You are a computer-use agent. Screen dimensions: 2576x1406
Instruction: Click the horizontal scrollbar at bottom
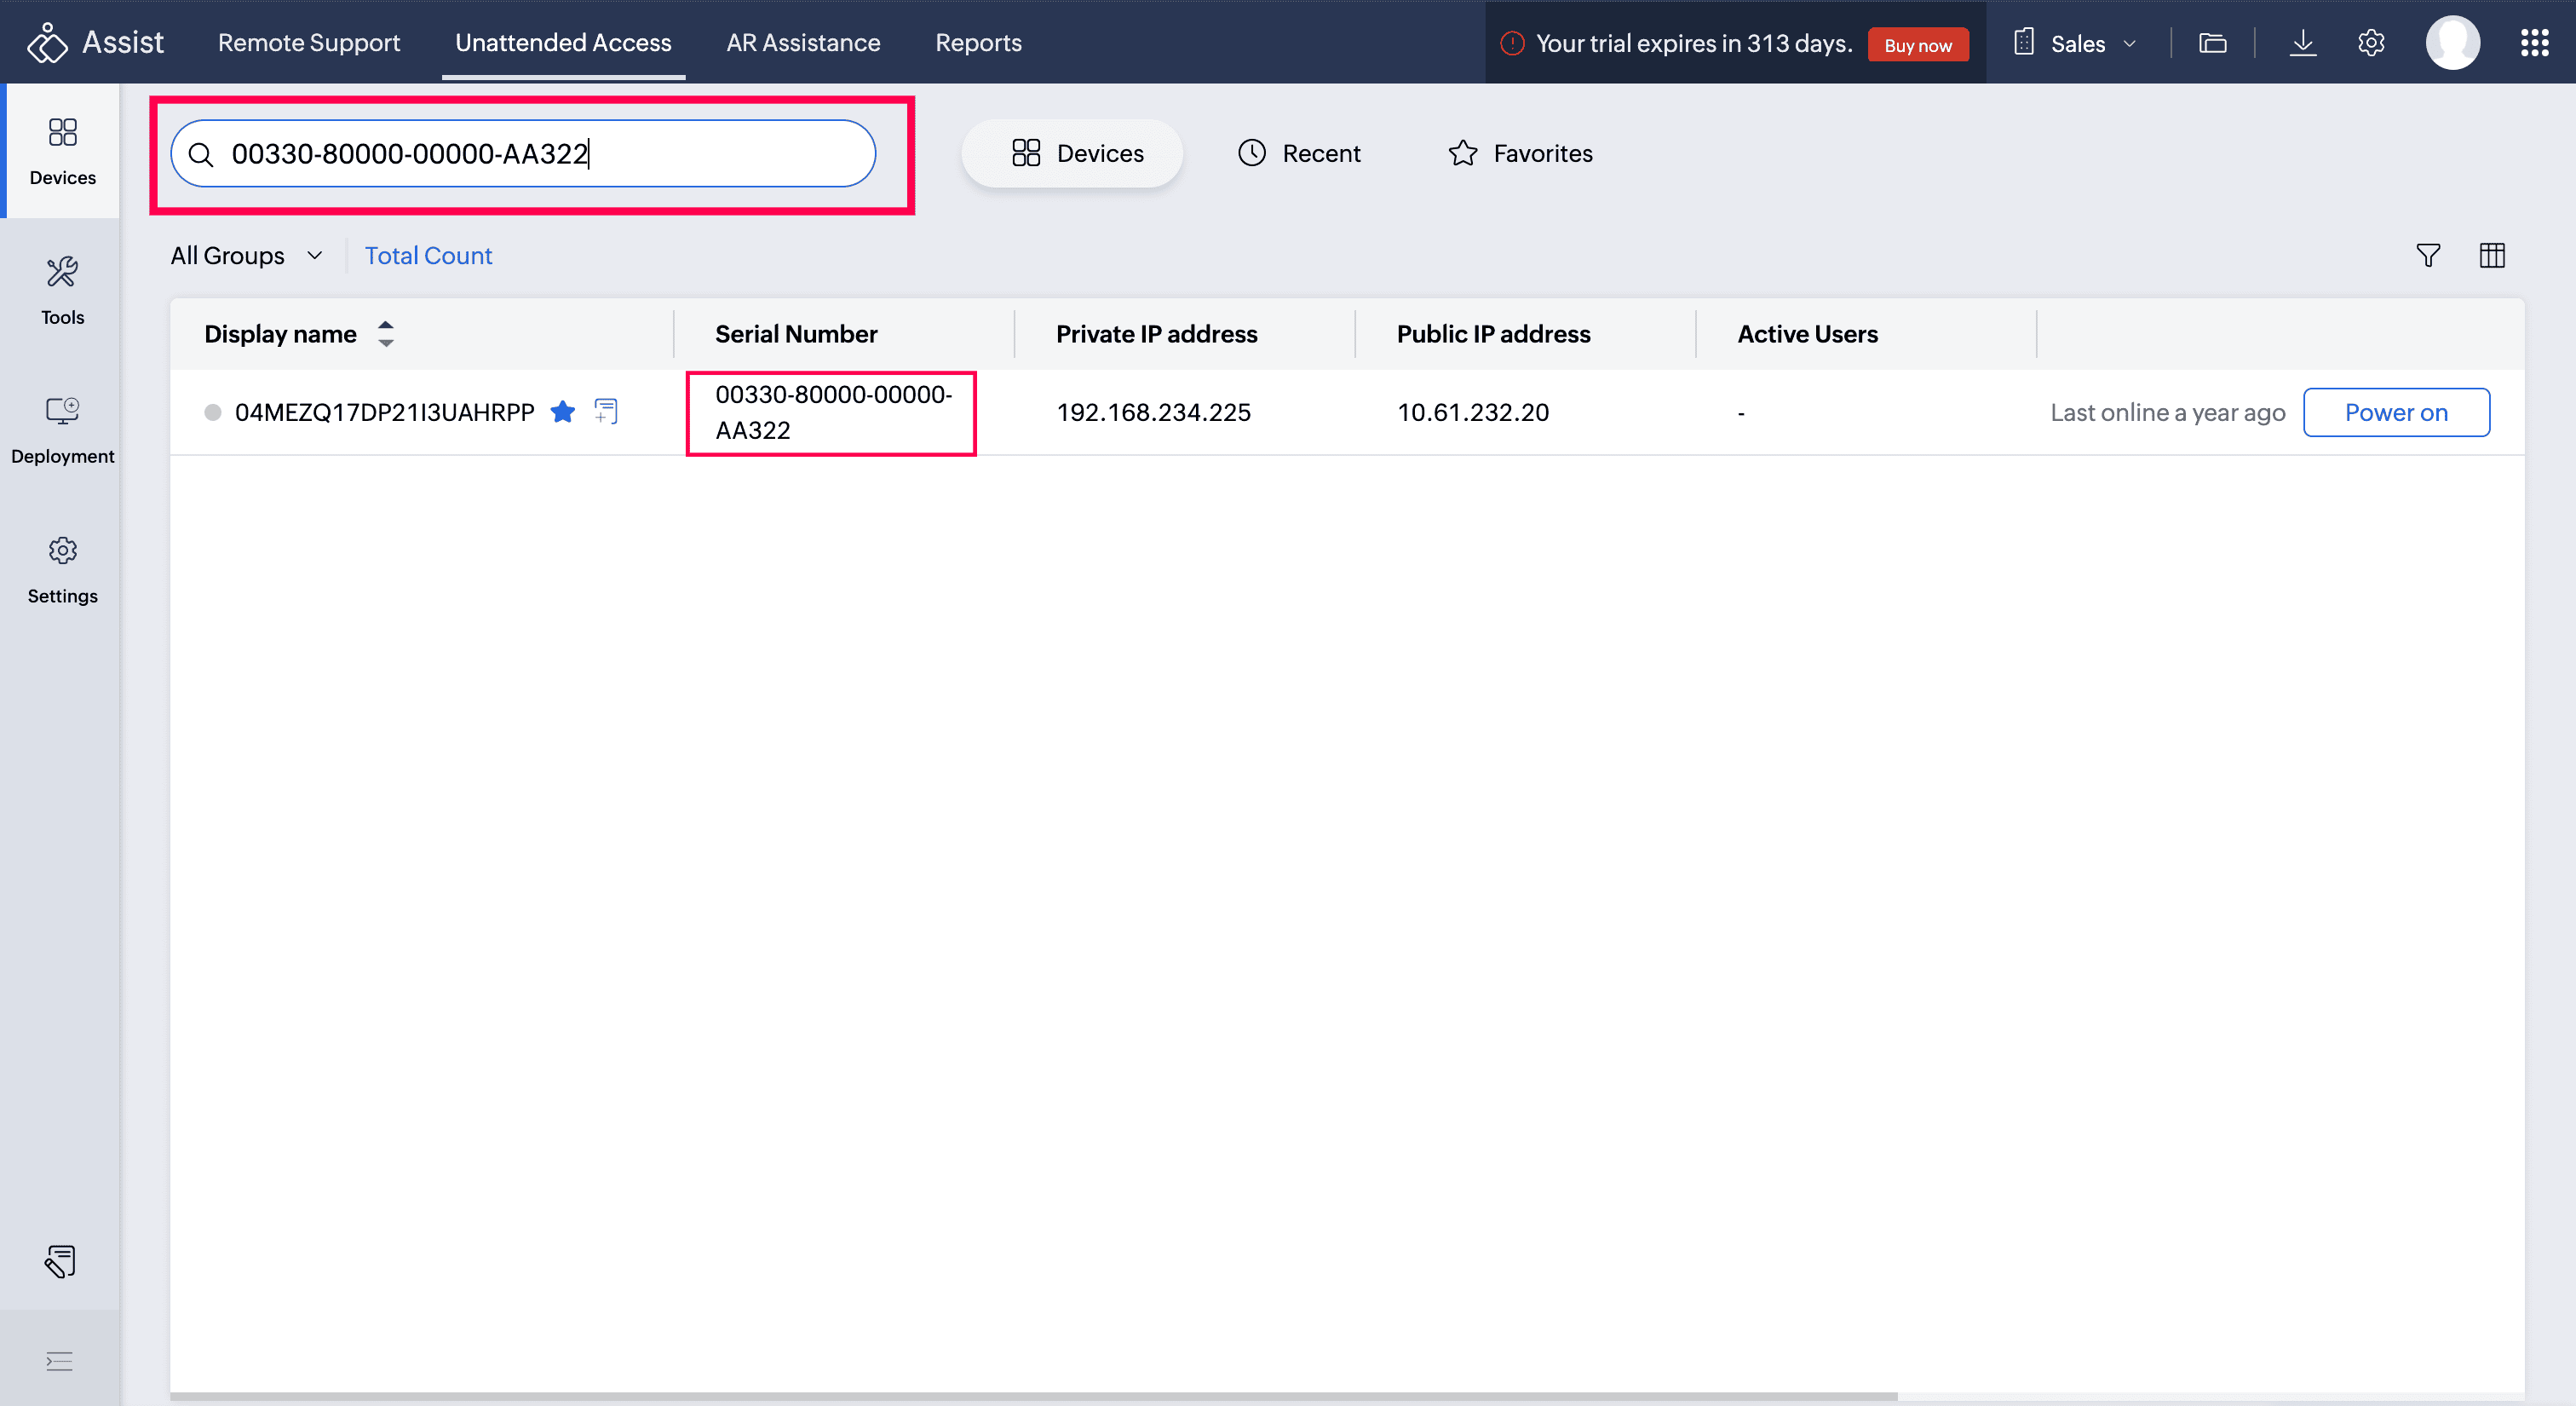(1033, 1395)
